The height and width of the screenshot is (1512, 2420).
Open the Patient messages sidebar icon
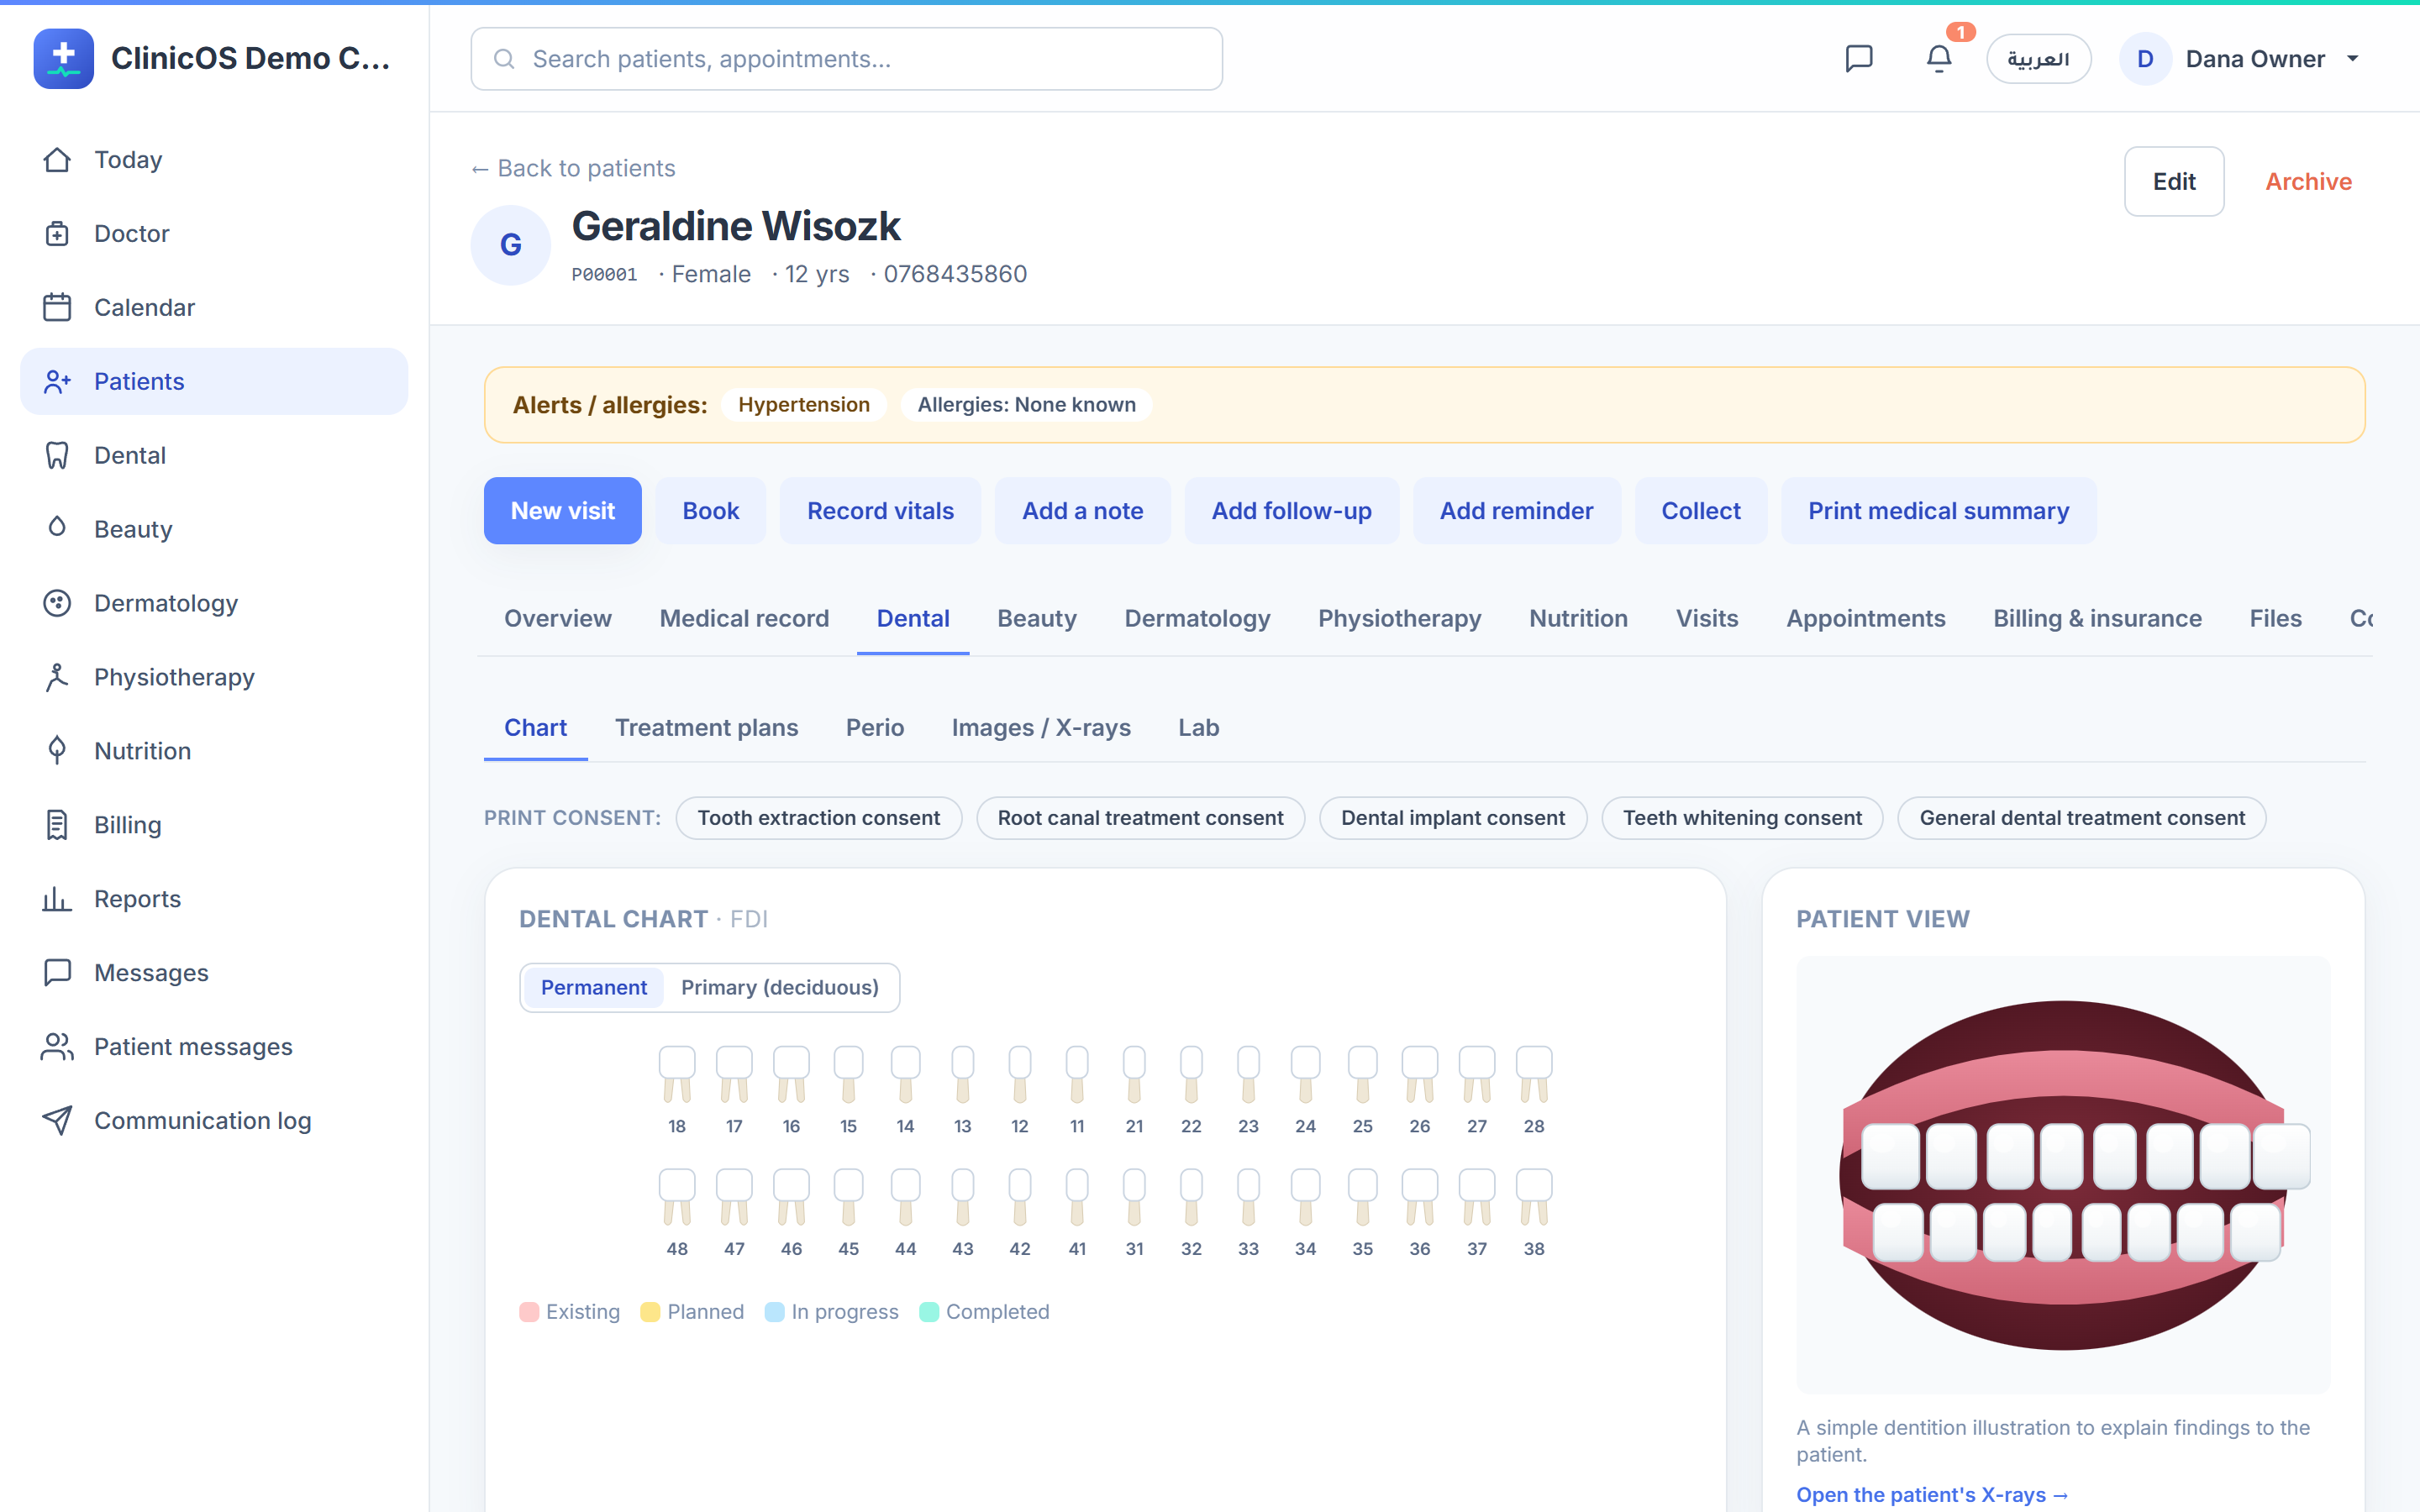point(57,1047)
